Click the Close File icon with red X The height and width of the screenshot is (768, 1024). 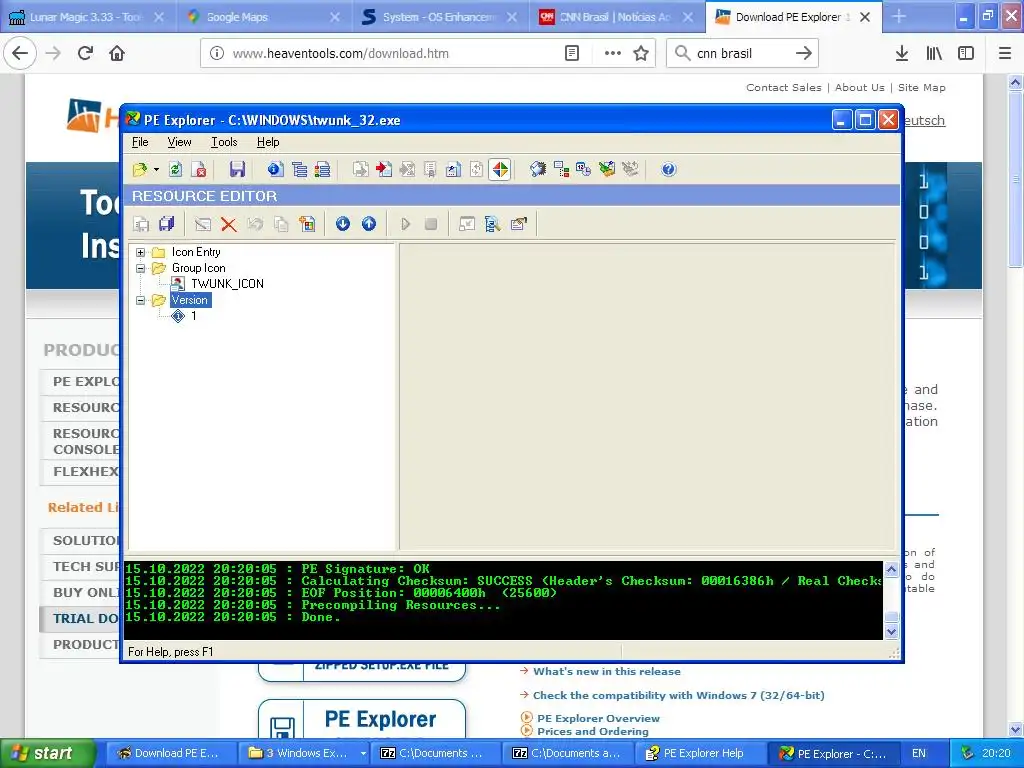[199, 170]
